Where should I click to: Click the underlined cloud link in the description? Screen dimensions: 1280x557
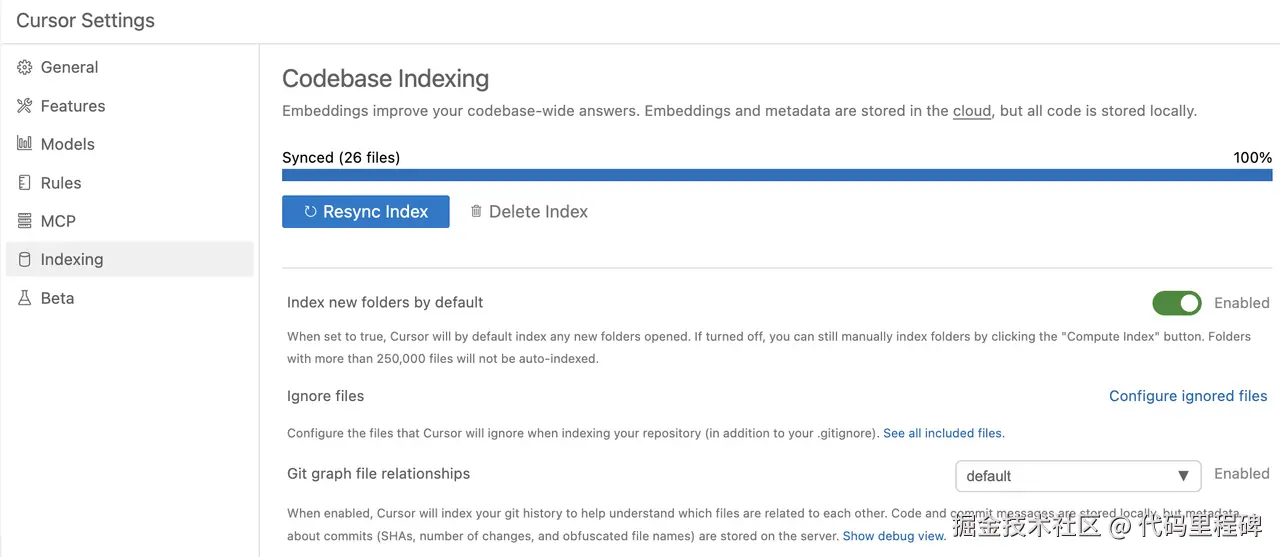click(x=972, y=111)
